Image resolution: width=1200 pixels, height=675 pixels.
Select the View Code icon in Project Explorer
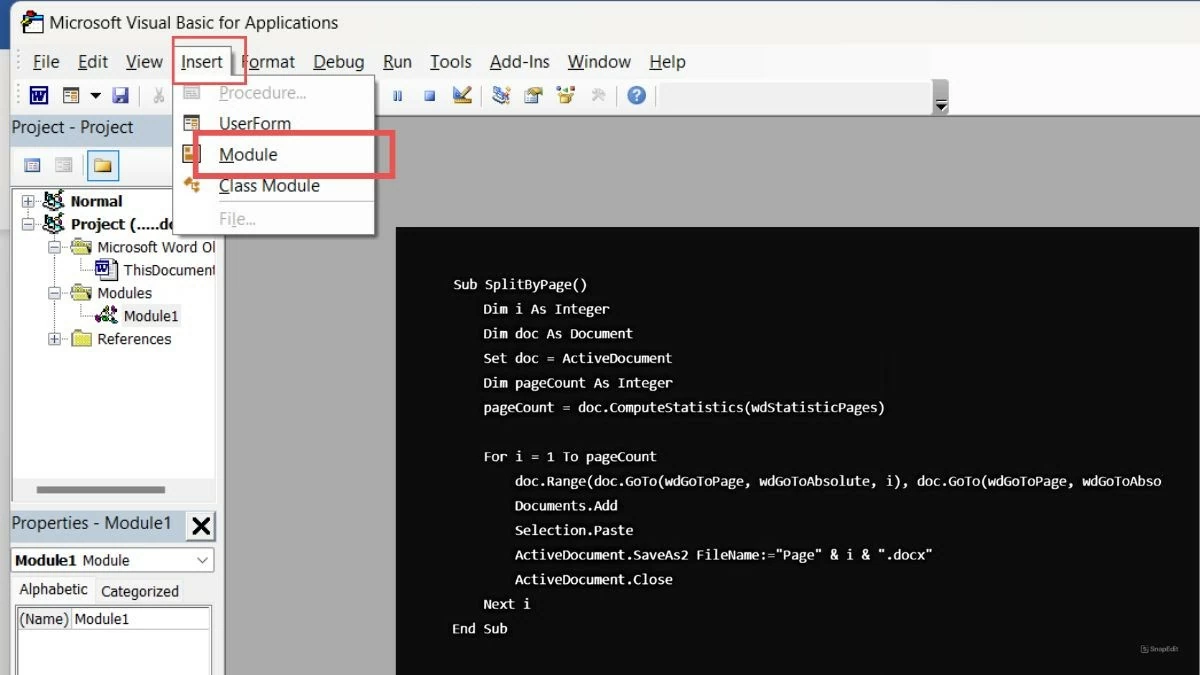tap(31, 164)
